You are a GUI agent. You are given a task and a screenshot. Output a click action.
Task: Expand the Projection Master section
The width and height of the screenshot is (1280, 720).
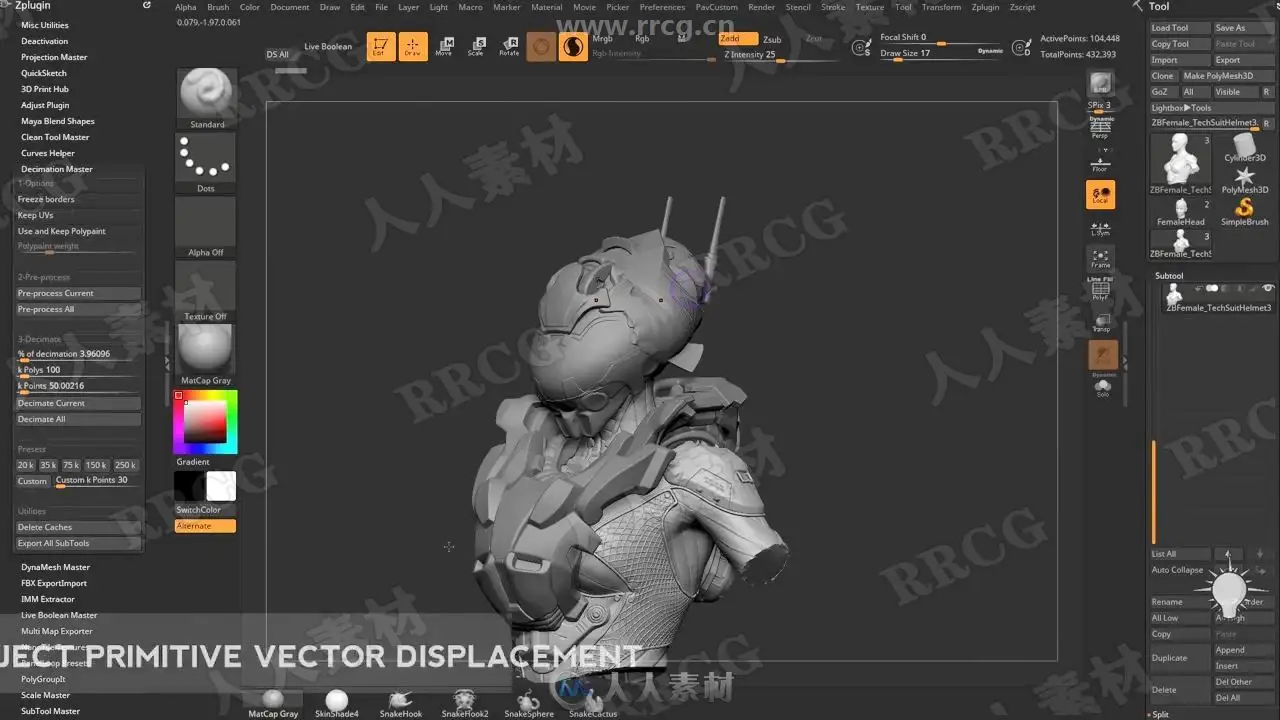tap(54, 57)
